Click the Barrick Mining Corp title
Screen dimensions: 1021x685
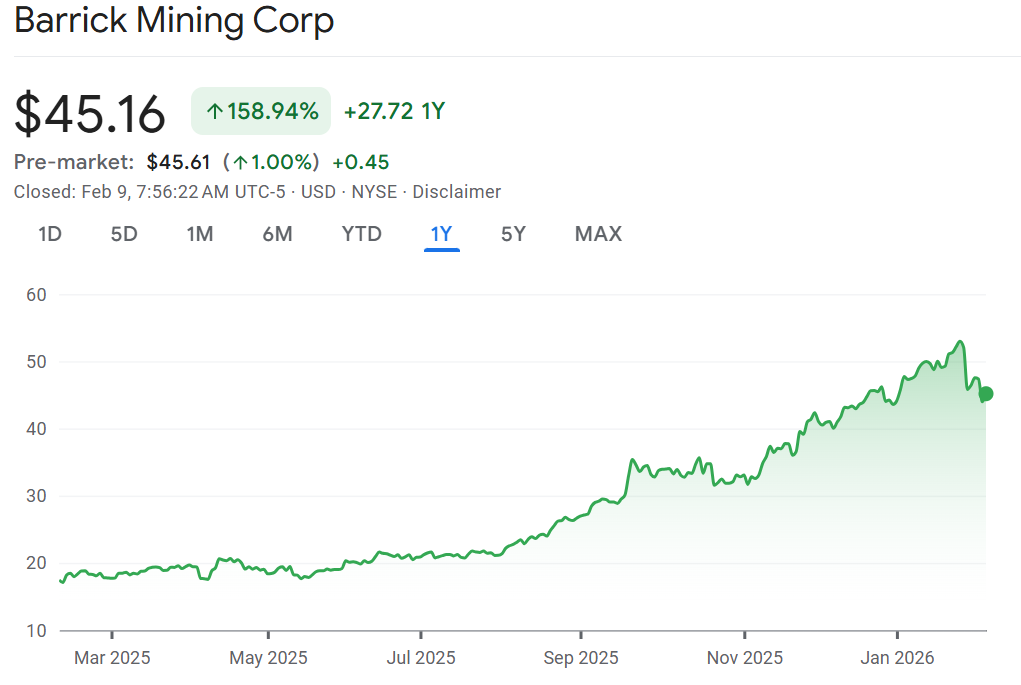click(x=174, y=21)
